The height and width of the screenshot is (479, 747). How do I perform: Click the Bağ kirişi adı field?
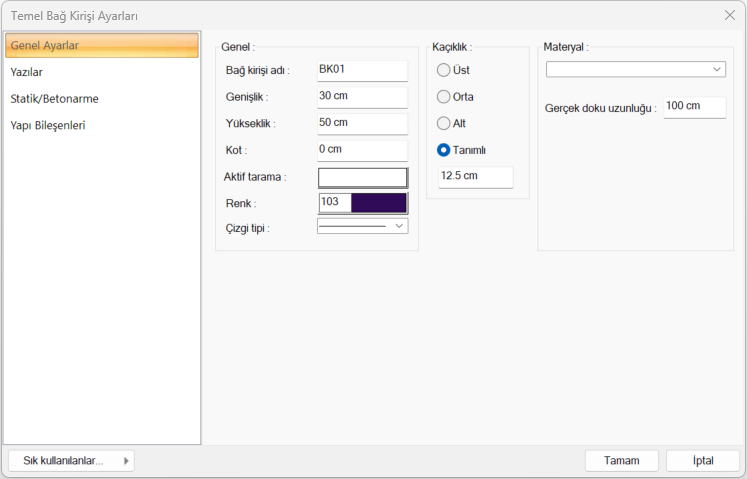point(361,70)
